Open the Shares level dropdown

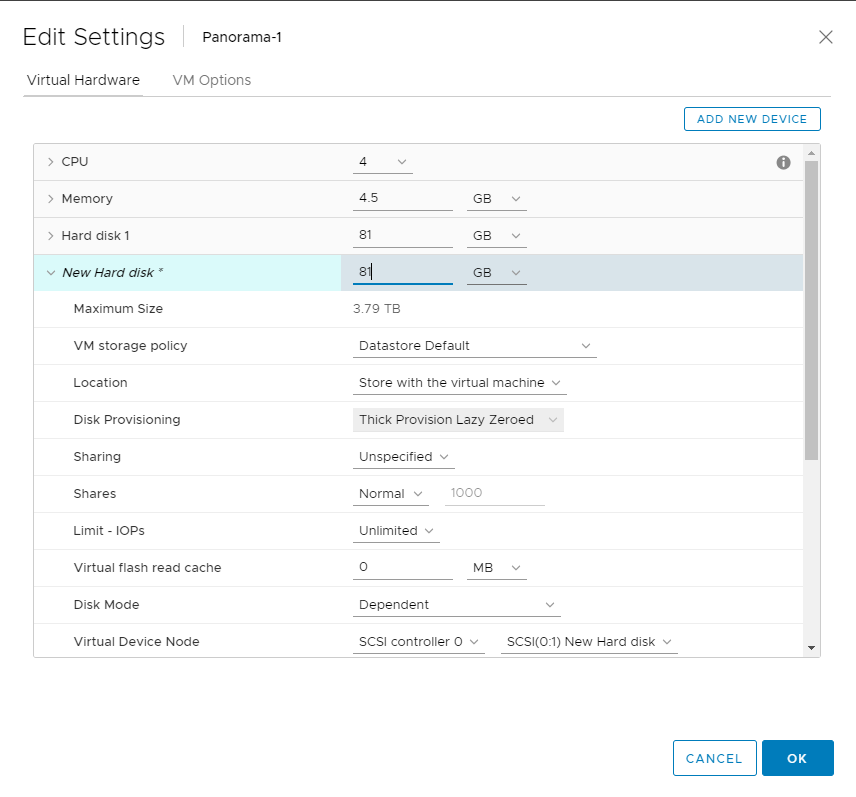(390, 493)
